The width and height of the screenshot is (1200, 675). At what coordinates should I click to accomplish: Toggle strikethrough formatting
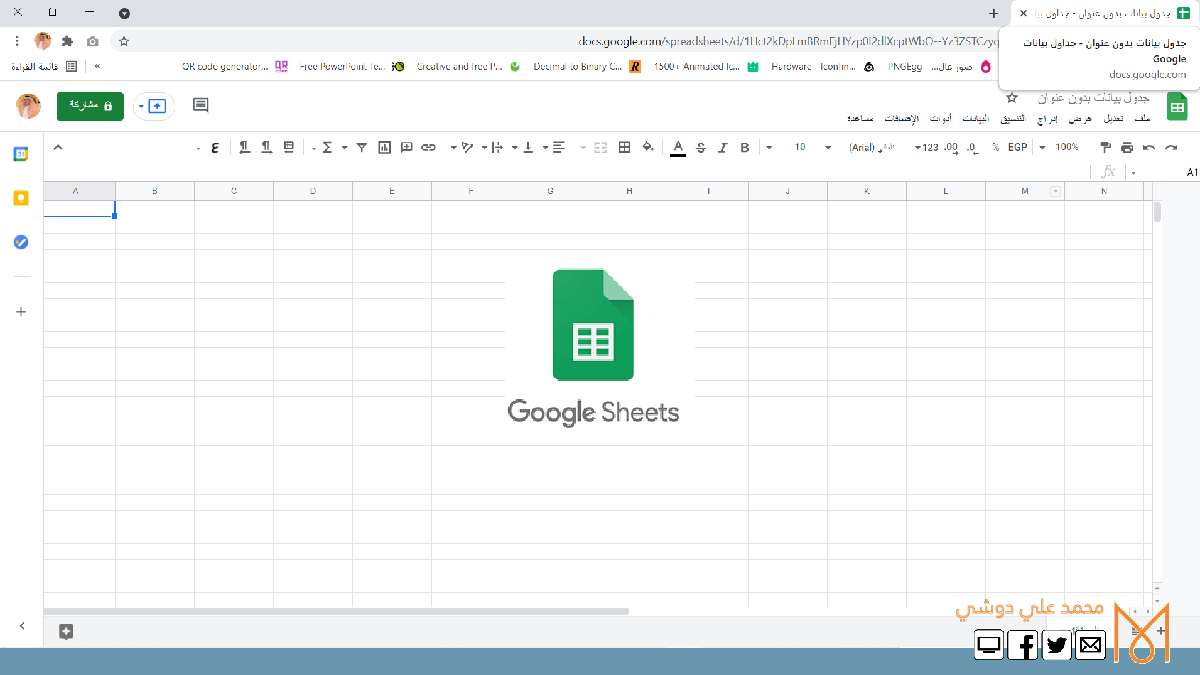[x=700, y=148]
